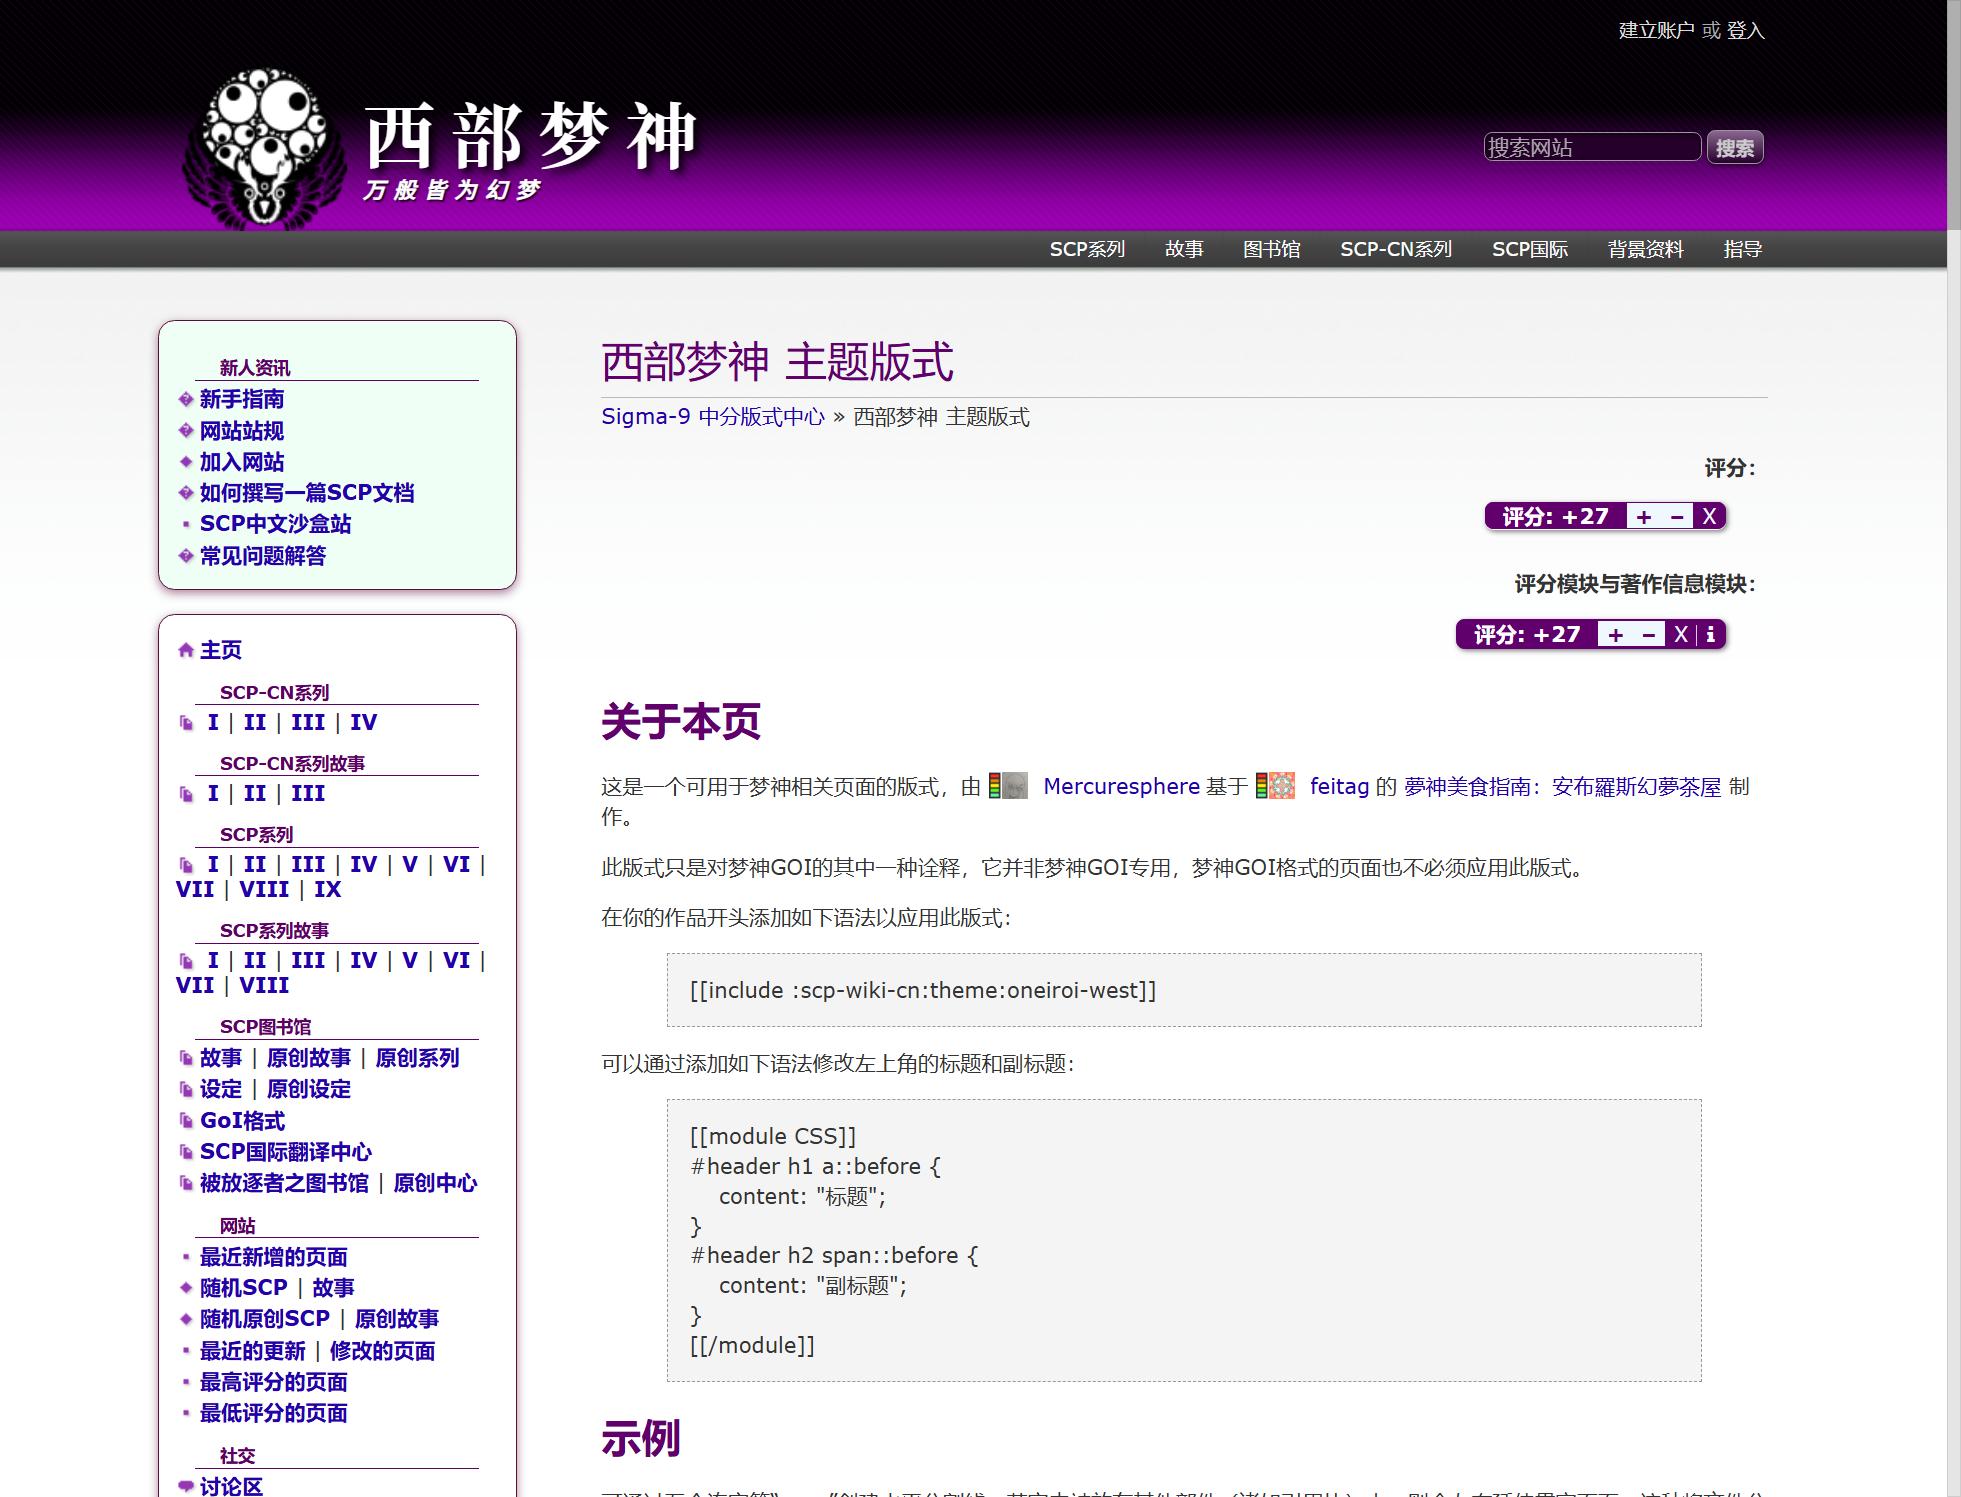Select 图书馆 in the top navigation bar
Image resolution: width=1961 pixels, height=1497 pixels.
tap(1271, 249)
